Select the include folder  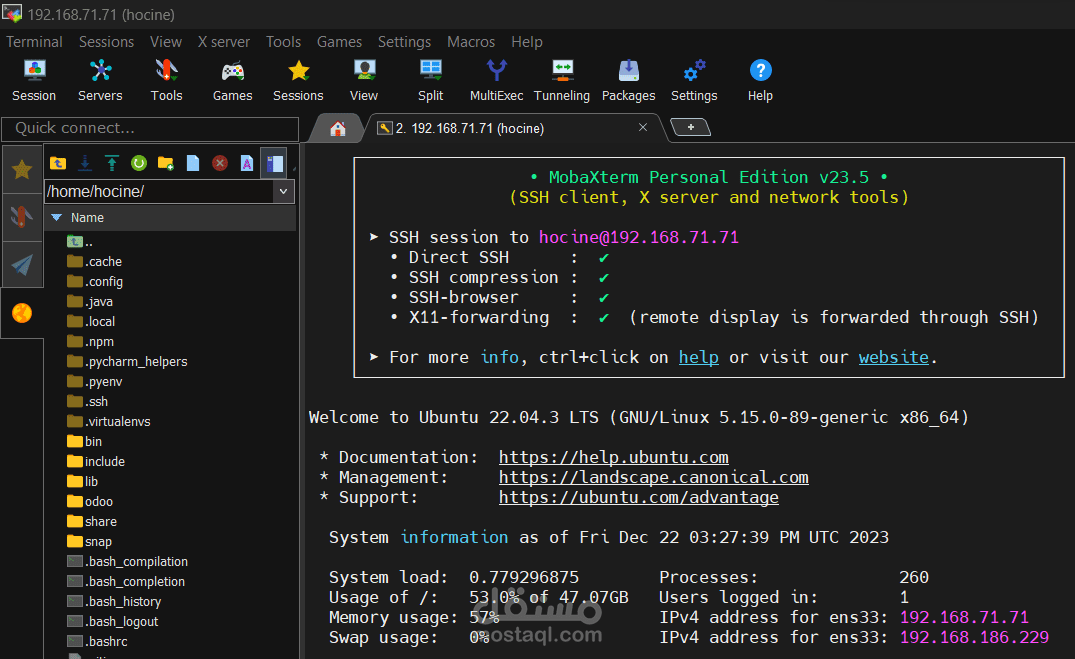96,462
